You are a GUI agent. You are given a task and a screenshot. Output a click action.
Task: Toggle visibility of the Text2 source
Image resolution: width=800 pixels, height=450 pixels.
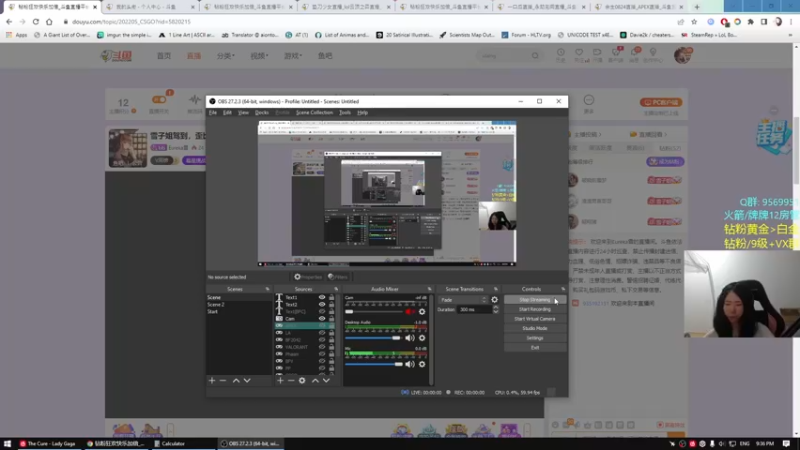click(x=322, y=305)
